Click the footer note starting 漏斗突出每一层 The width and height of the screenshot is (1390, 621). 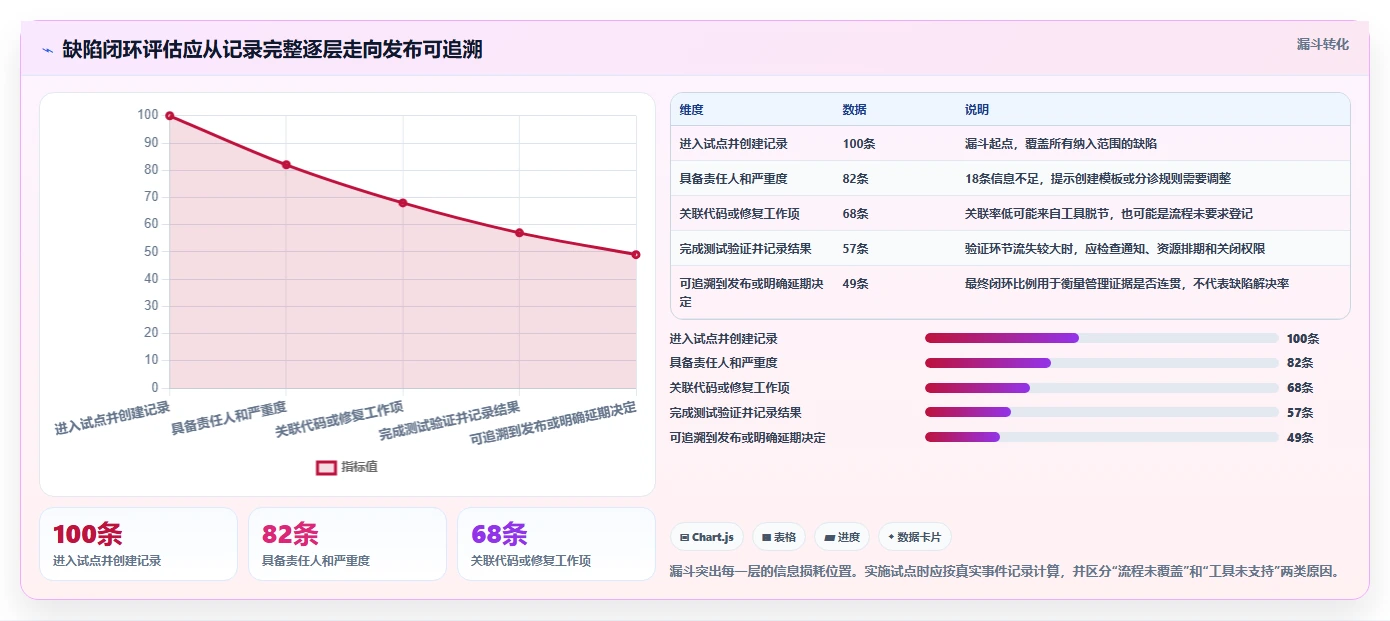pos(1004,572)
